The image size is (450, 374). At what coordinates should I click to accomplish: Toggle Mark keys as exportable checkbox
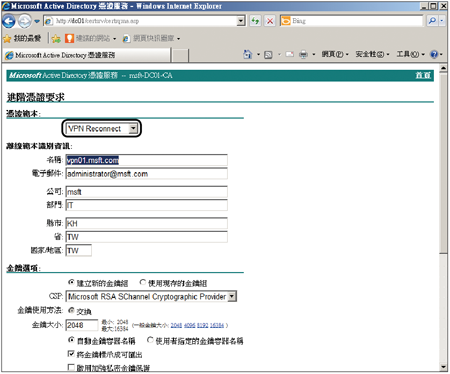71,354
